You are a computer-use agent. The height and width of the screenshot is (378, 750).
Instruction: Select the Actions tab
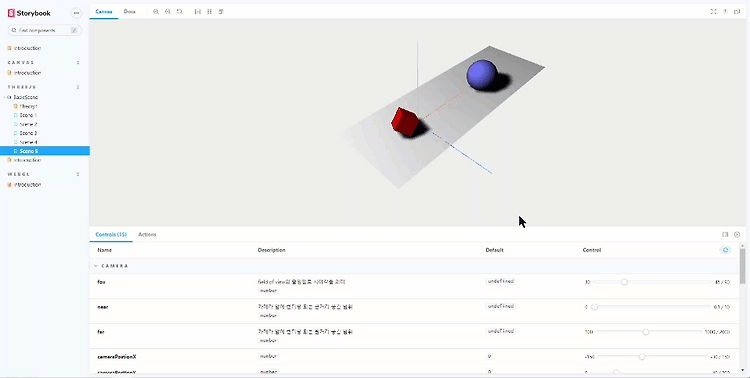147,234
